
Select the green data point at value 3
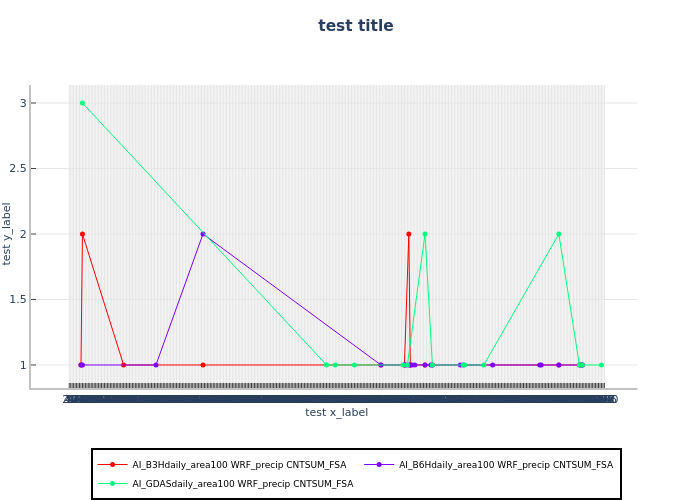pos(82,103)
